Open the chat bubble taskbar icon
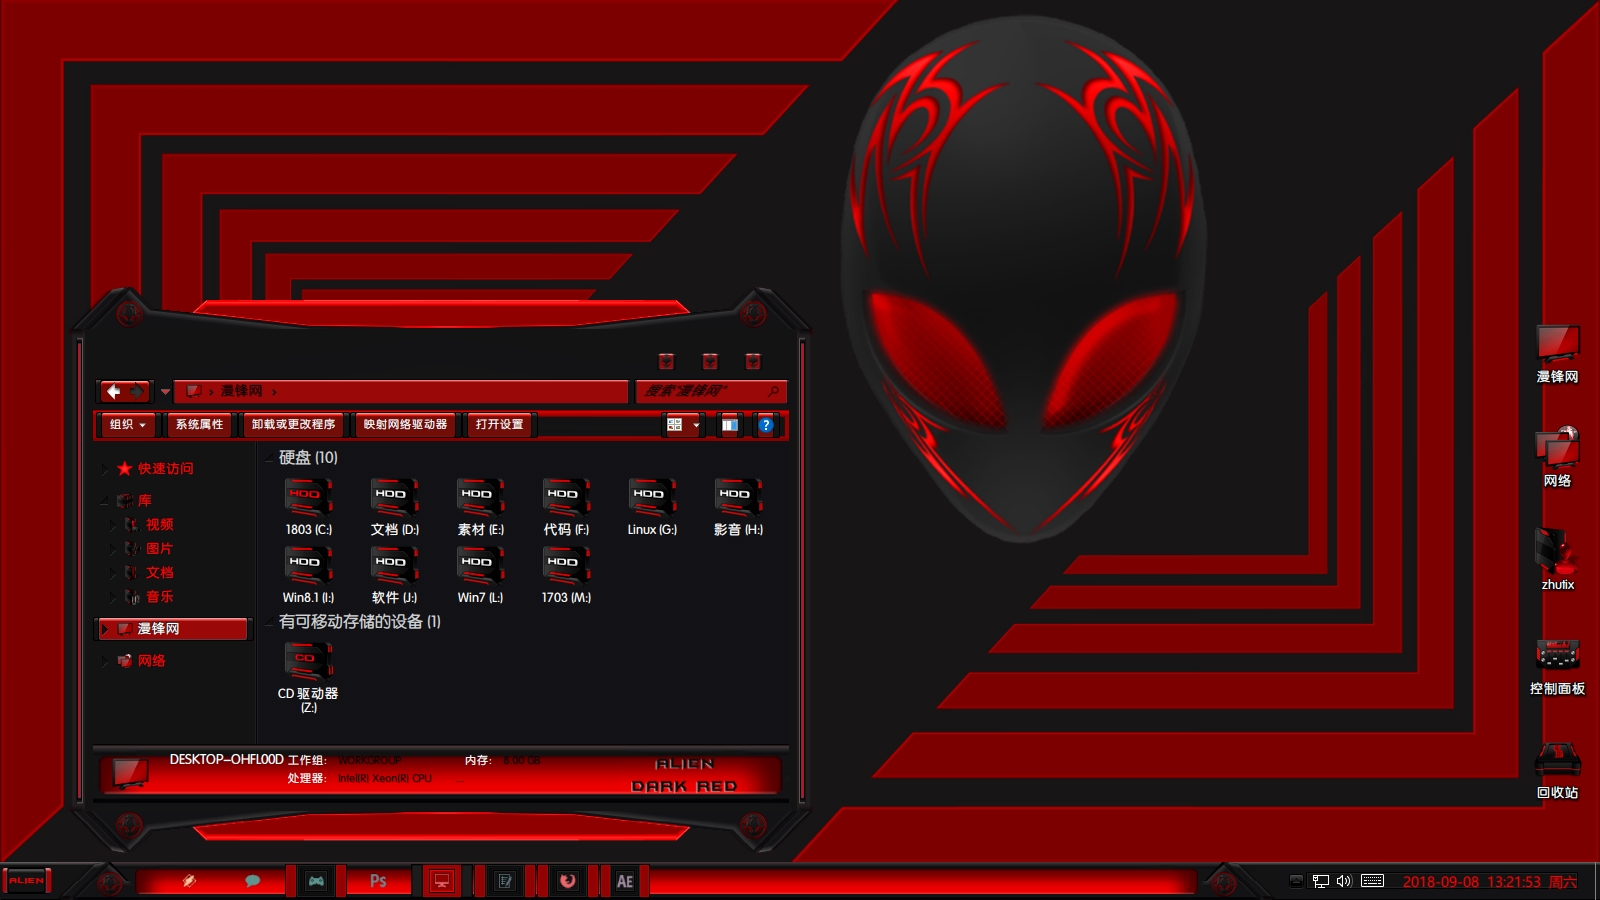The height and width of the screenshot is (900, 1600). pos(253,881)
